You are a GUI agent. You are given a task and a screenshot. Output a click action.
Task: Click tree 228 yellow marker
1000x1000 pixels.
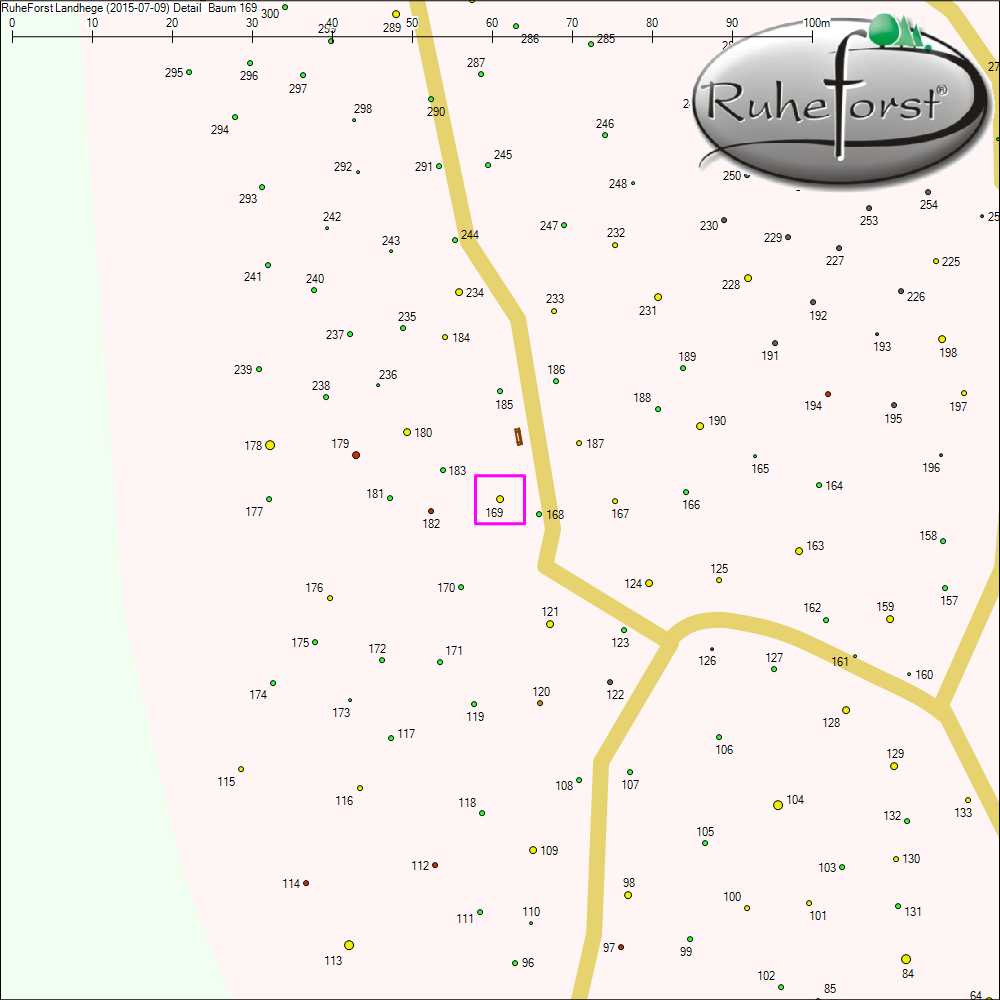click(x=748, y=278)
